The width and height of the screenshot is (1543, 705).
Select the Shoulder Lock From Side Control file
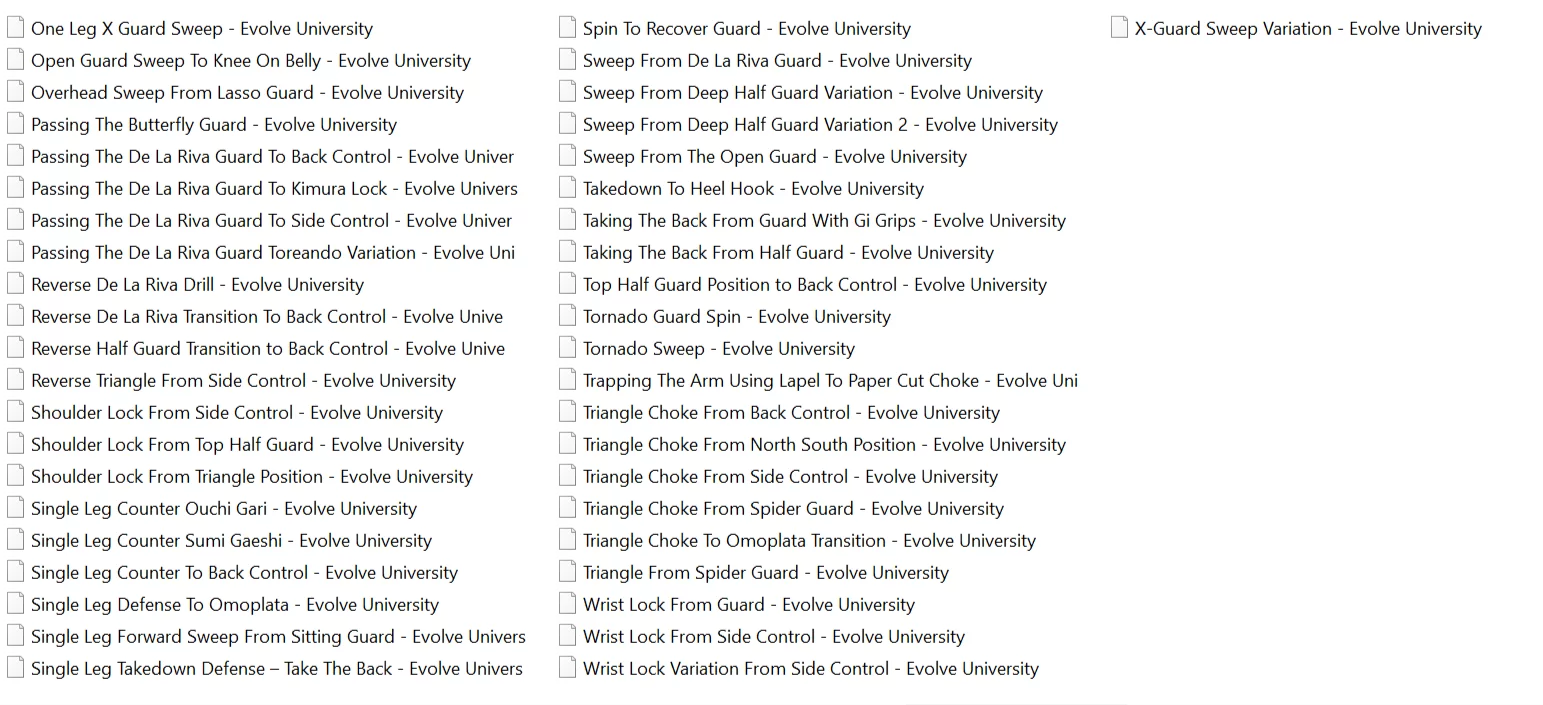pyautogui.click(x=236, y=413)
